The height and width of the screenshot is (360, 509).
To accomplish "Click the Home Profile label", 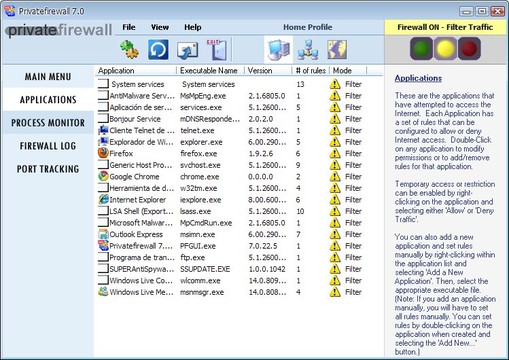I will pyautogui.click(x=308, y=27).
